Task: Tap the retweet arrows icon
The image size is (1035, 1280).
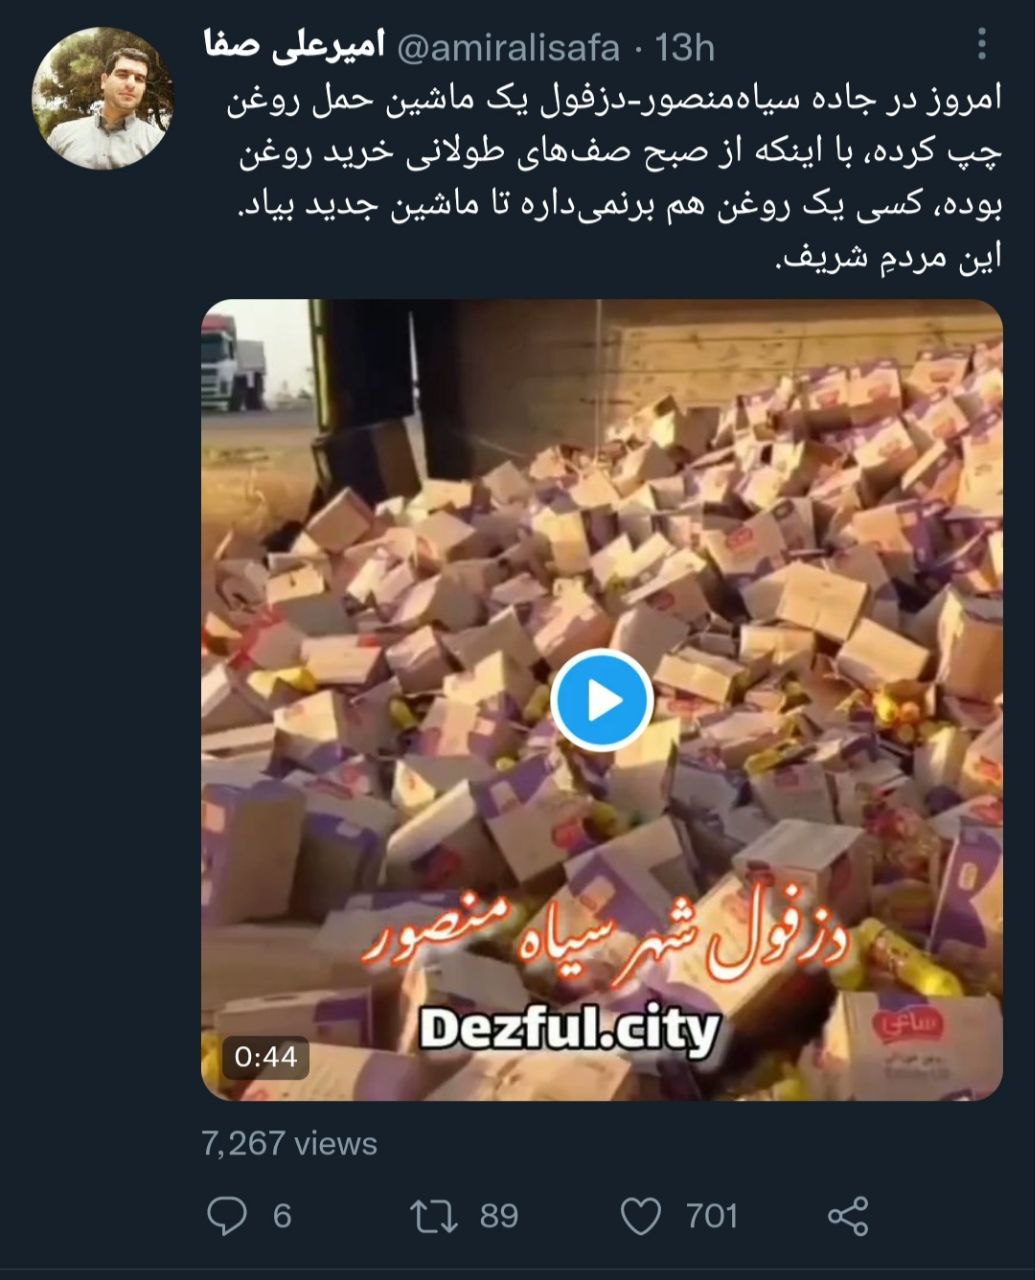Action: pyautogui.click(x=434, y=1216)
